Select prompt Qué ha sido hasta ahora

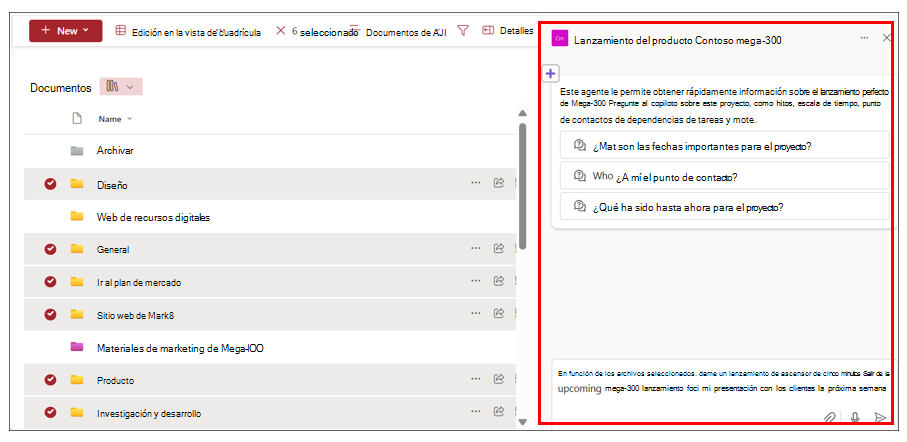click(724, 207)
